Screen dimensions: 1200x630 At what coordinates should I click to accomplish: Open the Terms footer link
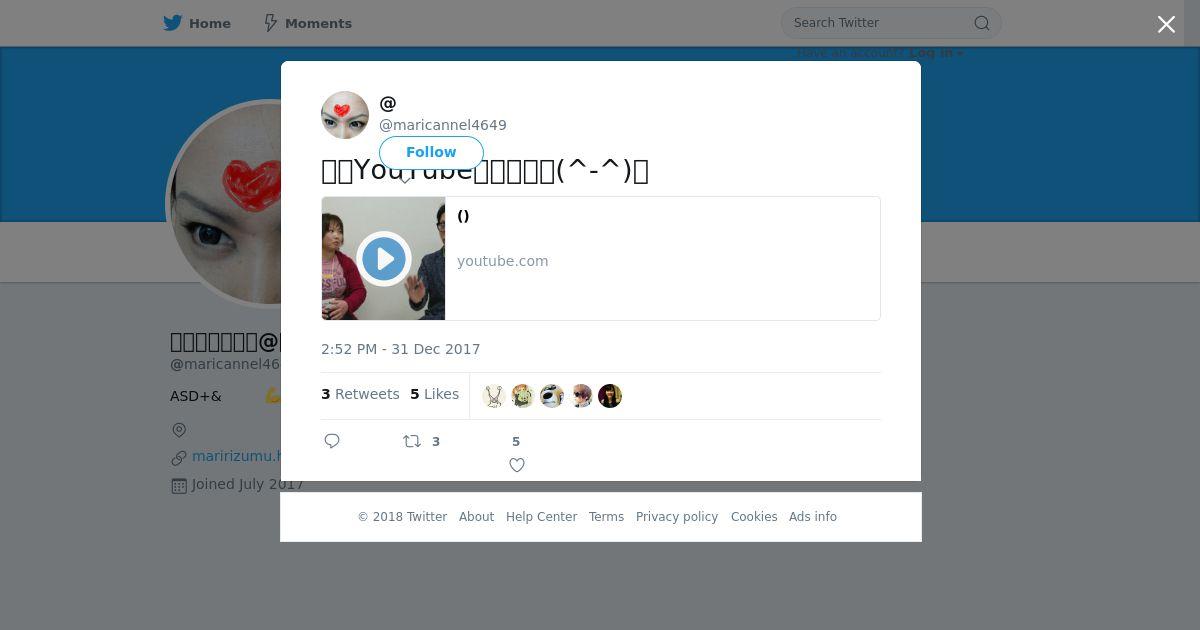pyautogui.click(x=606, y=517)
